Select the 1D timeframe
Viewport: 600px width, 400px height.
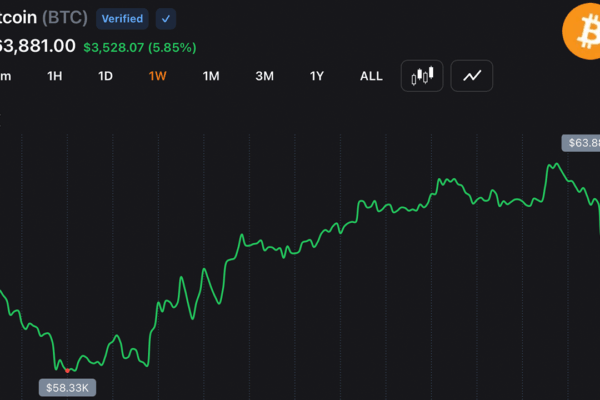(105, 76)
